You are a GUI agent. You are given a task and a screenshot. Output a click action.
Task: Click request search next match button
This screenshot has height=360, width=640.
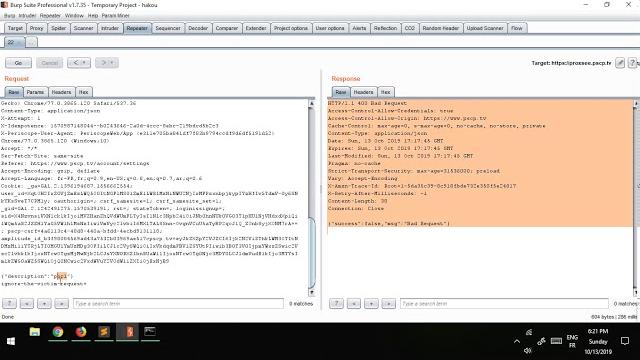62,303
